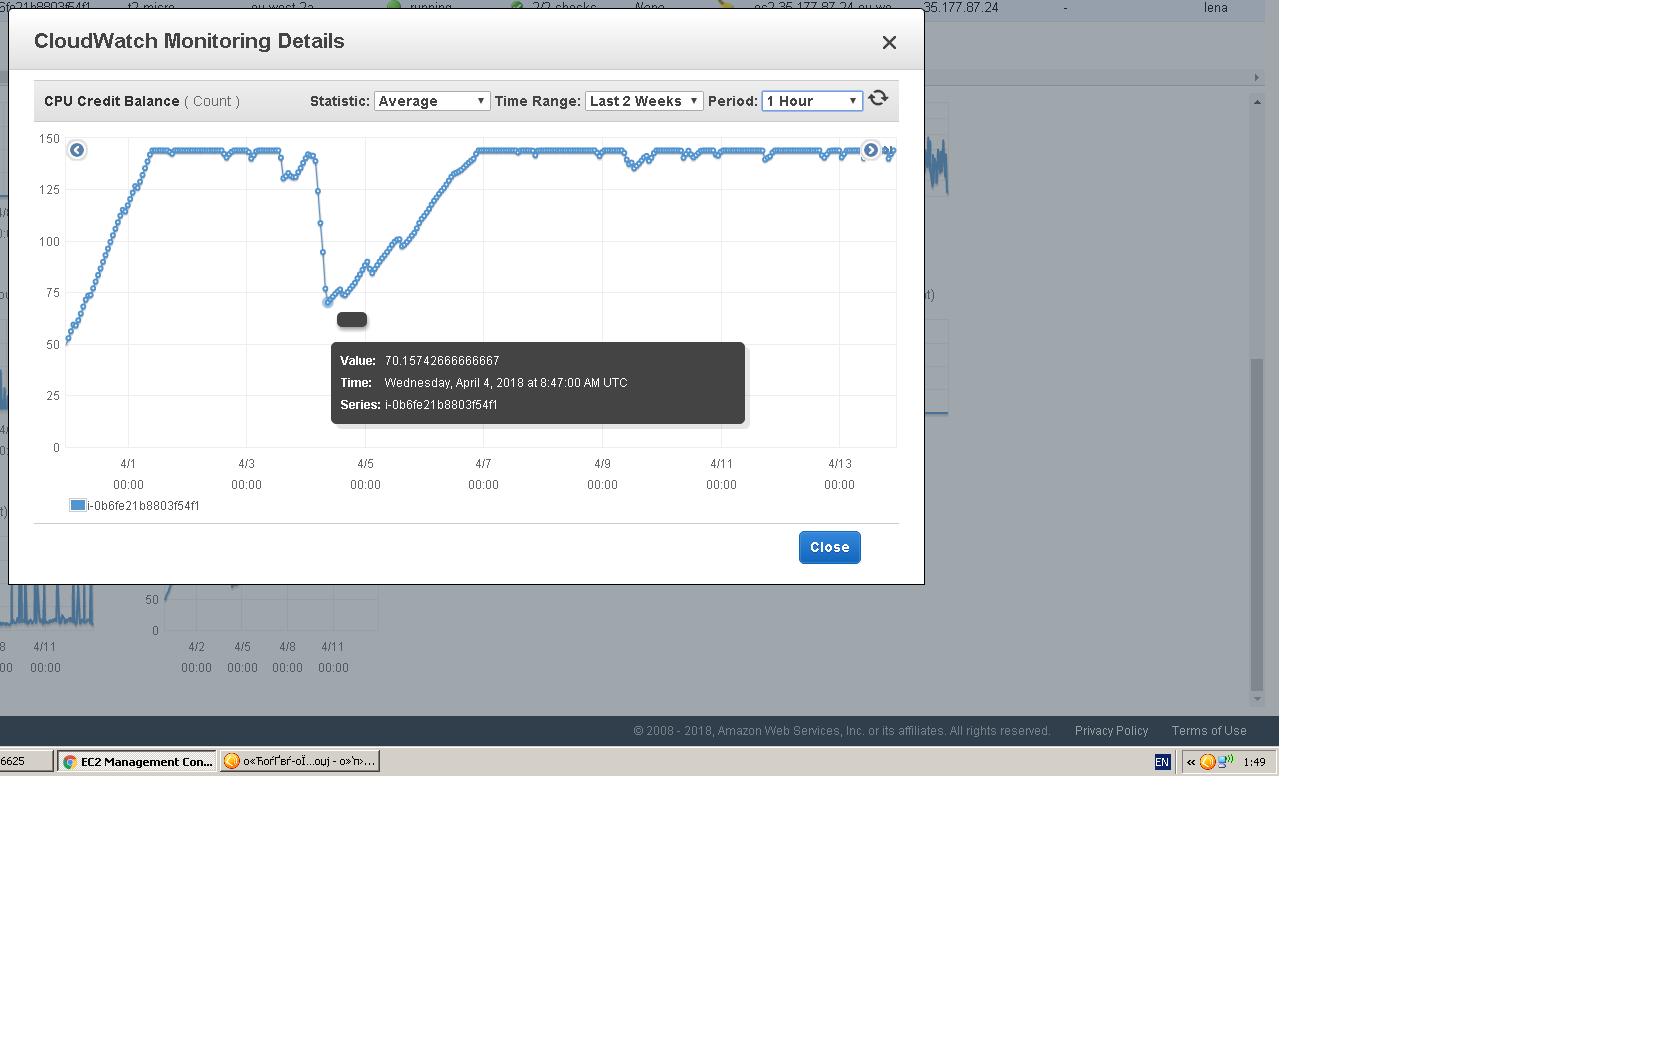The width and height of the screenshot is (1680, 1050).
Task: Open the Period dropdown showing 1 Hour
Action: coord(812,101)
